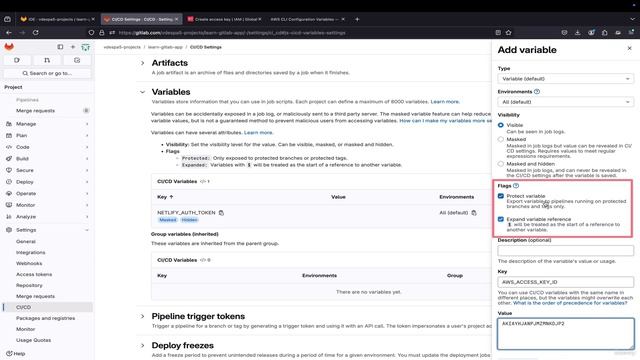Toggle reader view icon in address bar
Screen dimensions: 640x360
click(498, 33)
